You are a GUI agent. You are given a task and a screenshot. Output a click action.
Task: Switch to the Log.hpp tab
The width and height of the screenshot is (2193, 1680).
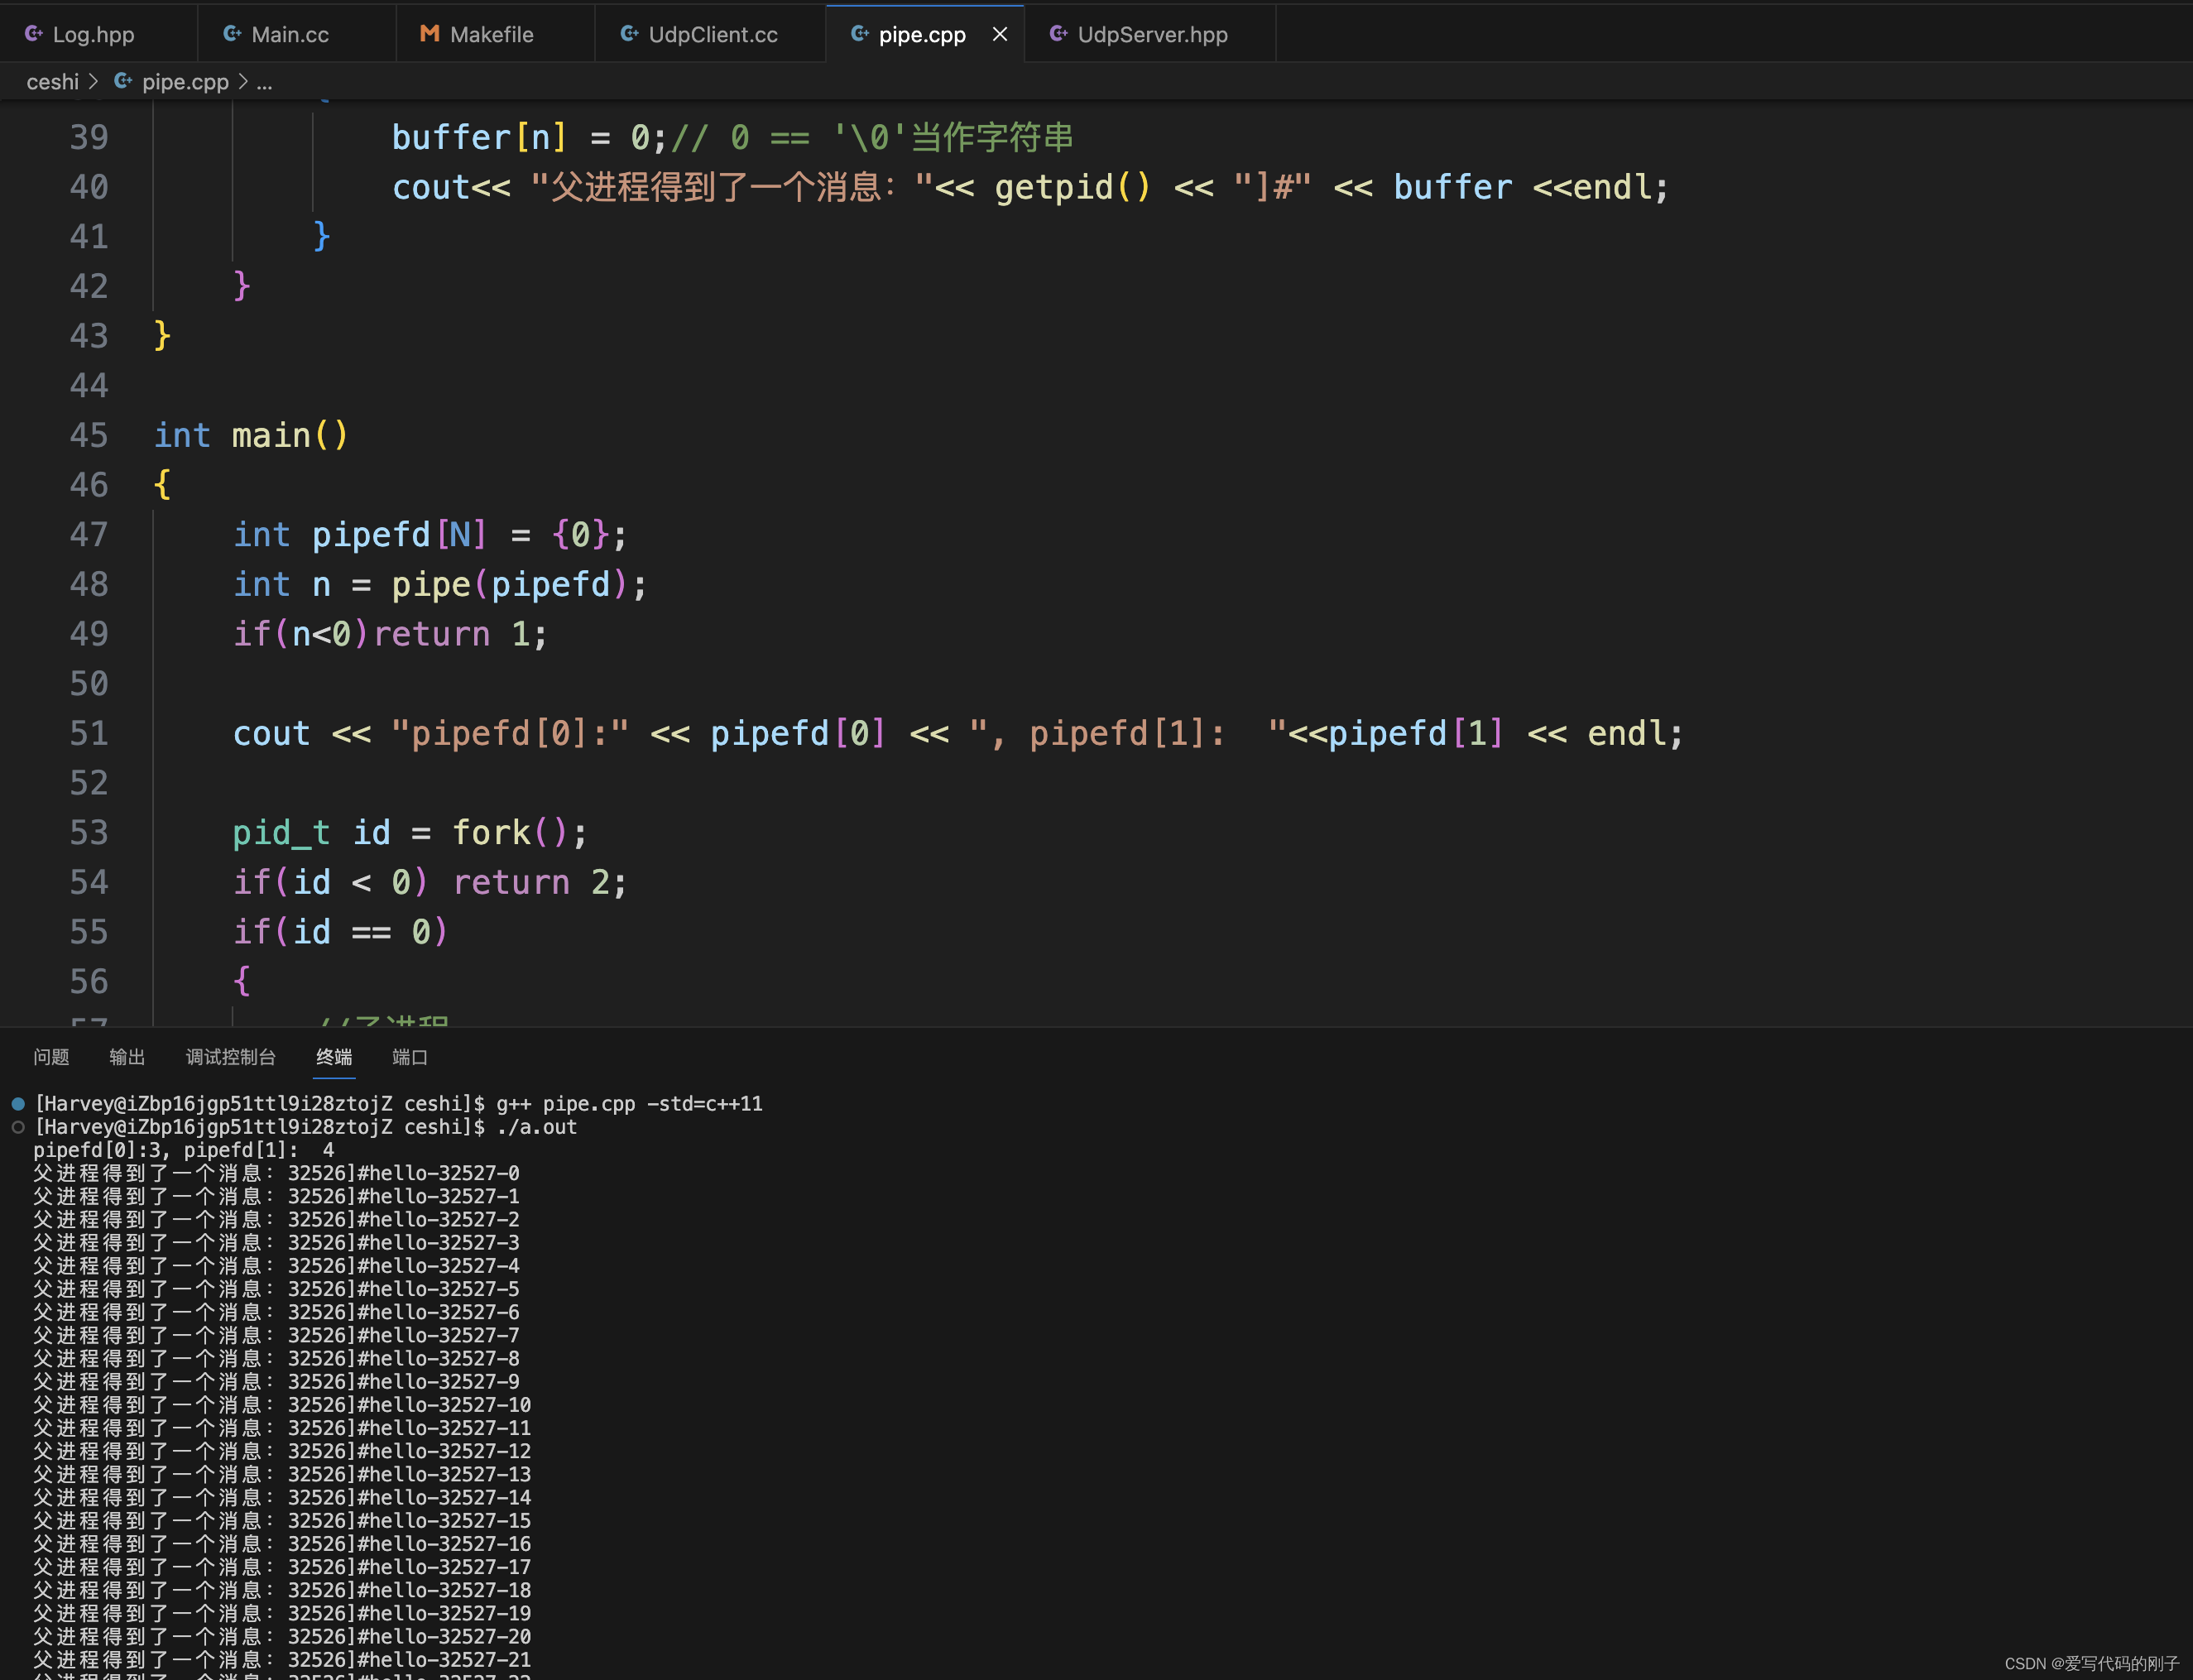pyautogui.click(x=93, y=34)
